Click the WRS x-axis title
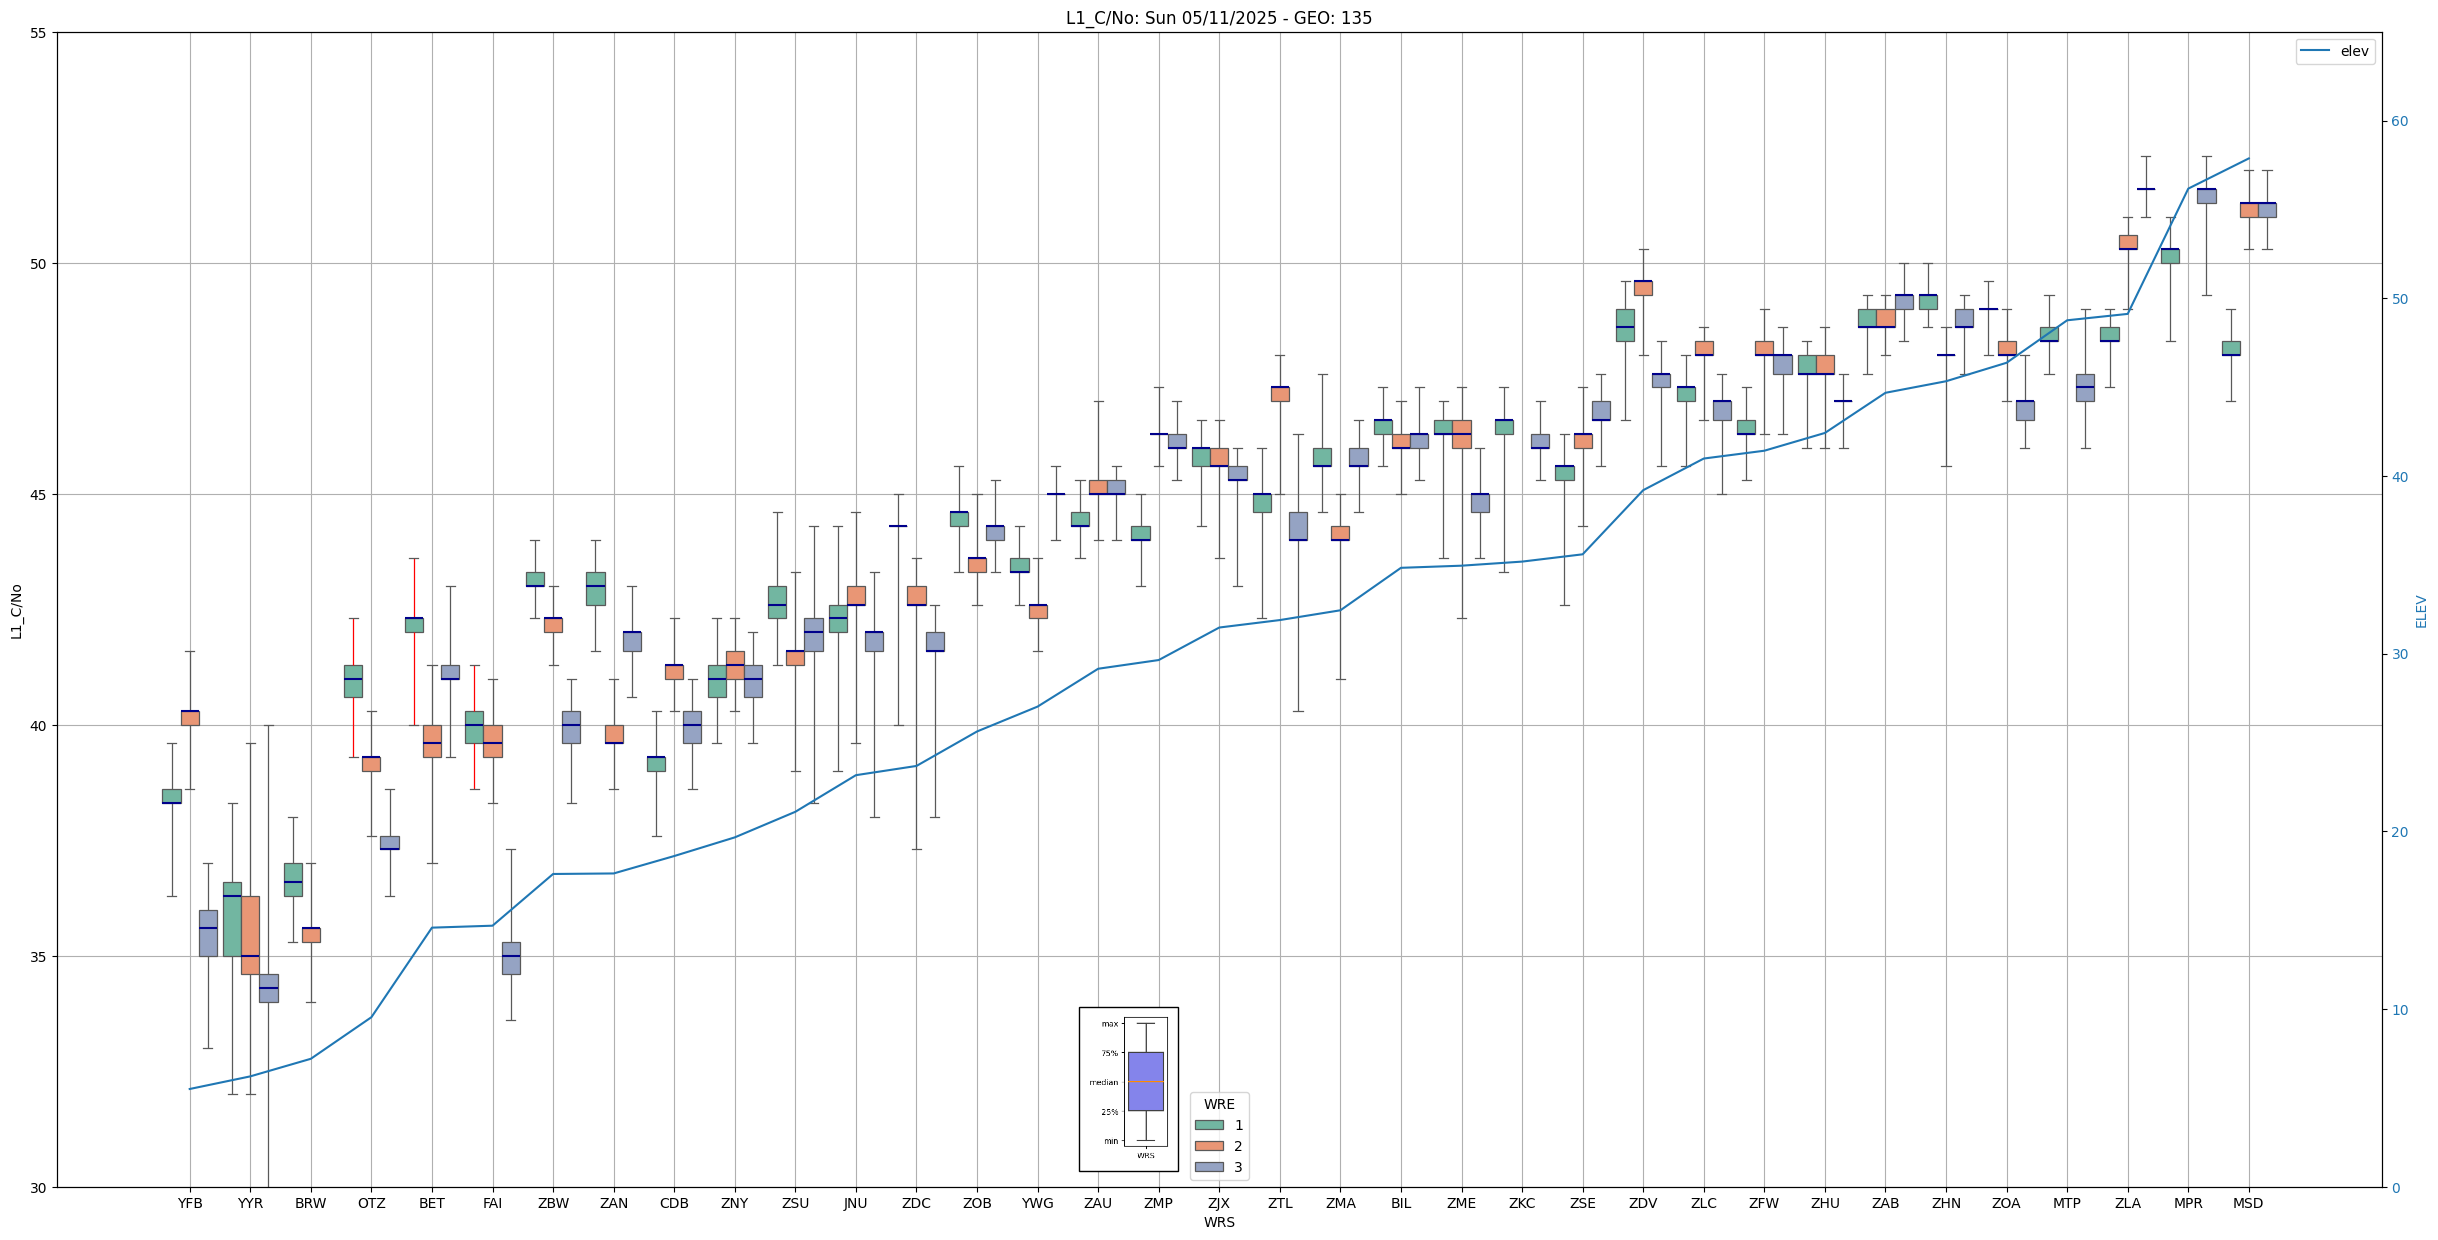Viewport: 2438px width, 1240px height. [x=1219, y=1222]
